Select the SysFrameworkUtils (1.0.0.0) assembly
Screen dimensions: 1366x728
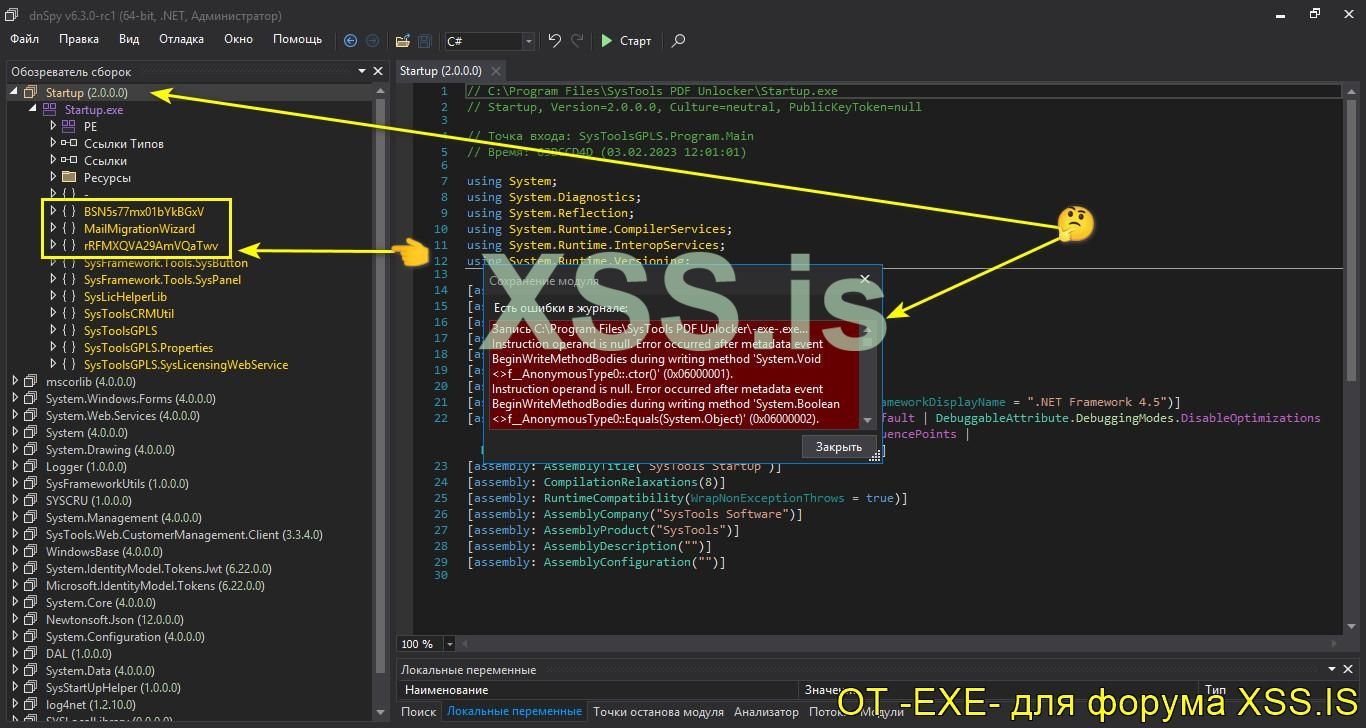coord(117,484)
